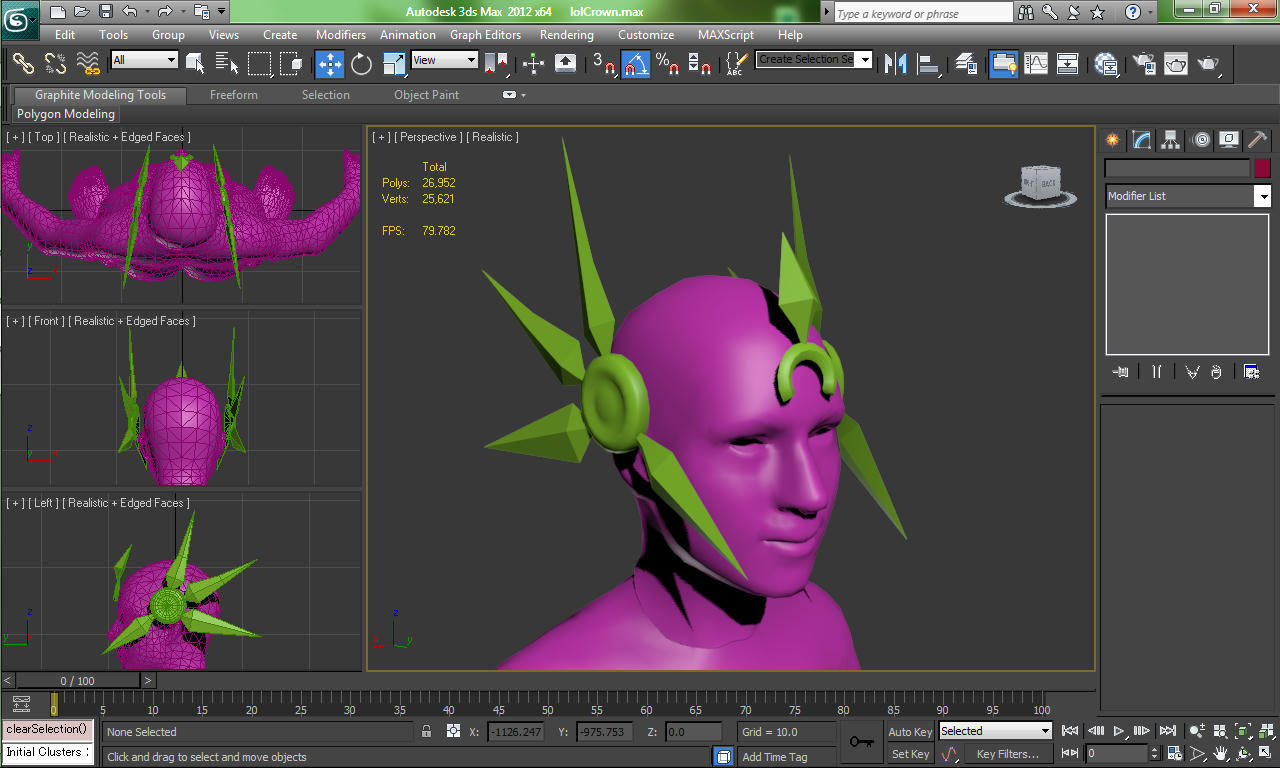Activate the Select Object tool
The image size is (1280, 768).
click(x=195, y=63)
